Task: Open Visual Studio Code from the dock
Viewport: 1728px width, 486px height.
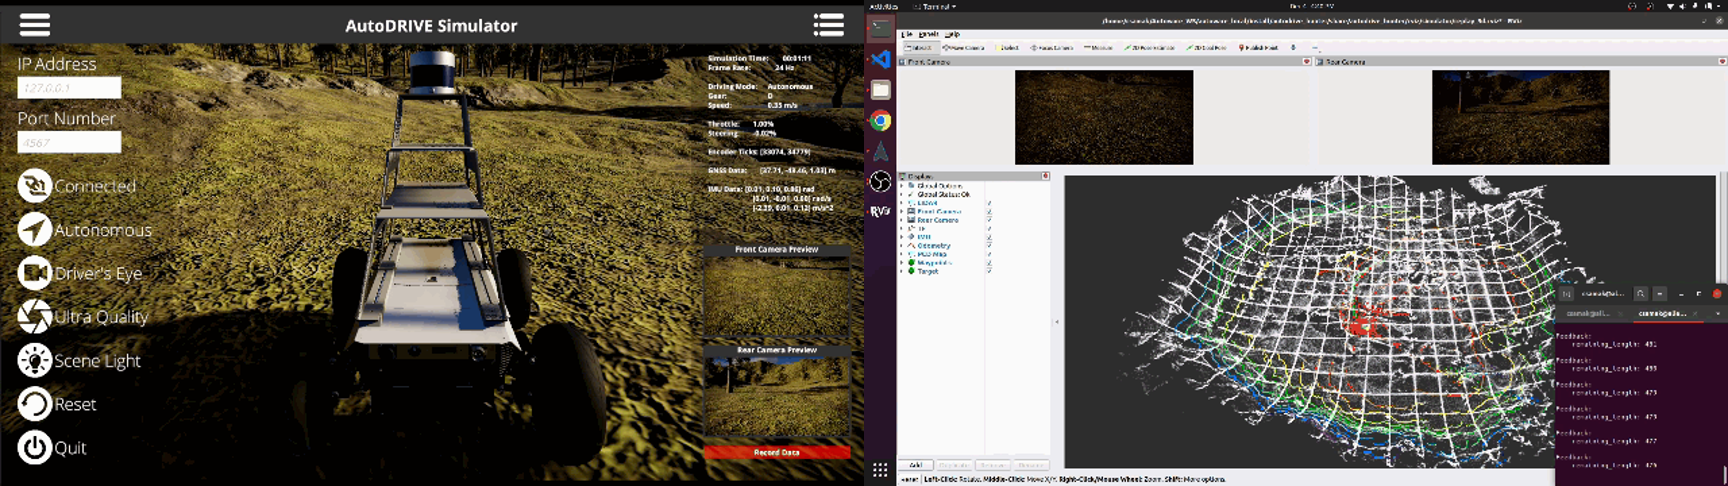Action: [880, 60]
